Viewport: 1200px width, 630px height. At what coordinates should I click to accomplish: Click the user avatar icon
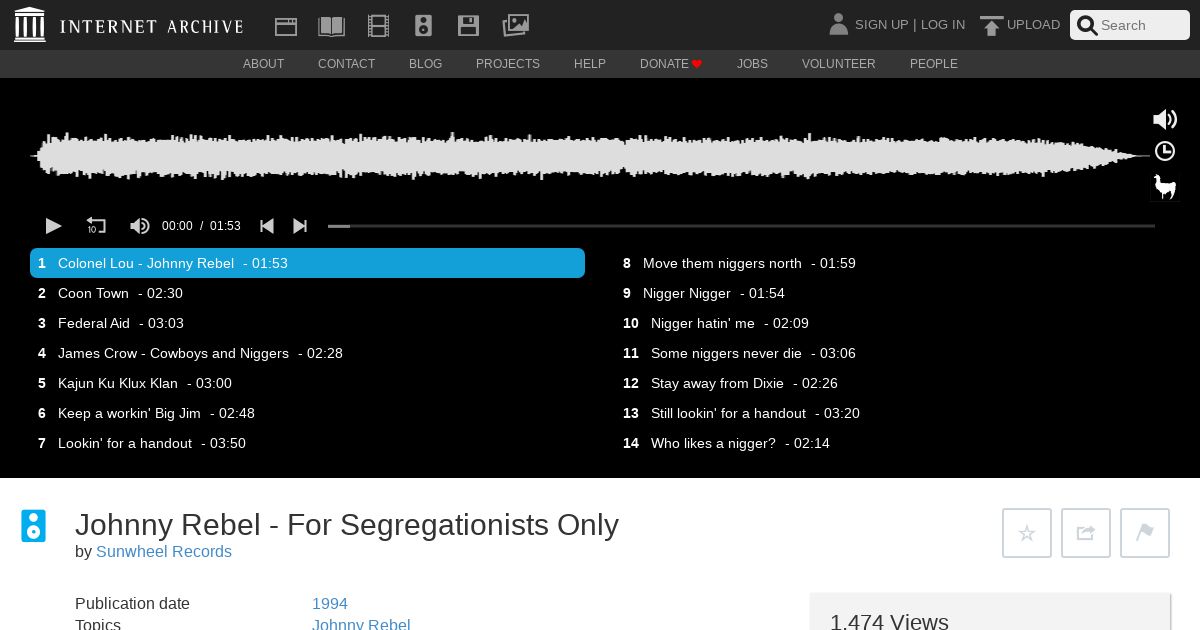pos(839,24)
